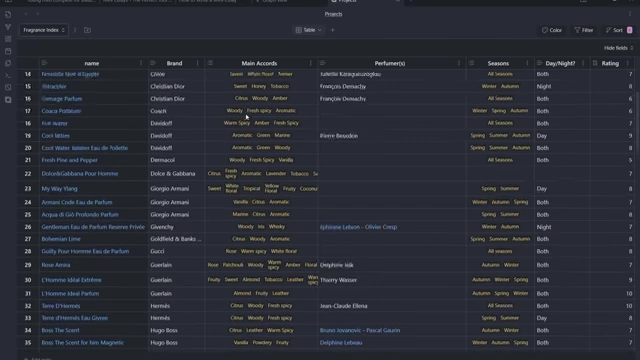640x360 pixels.
Task: Open the more options menu of the Projects pane
Action: tap(630, 14)
